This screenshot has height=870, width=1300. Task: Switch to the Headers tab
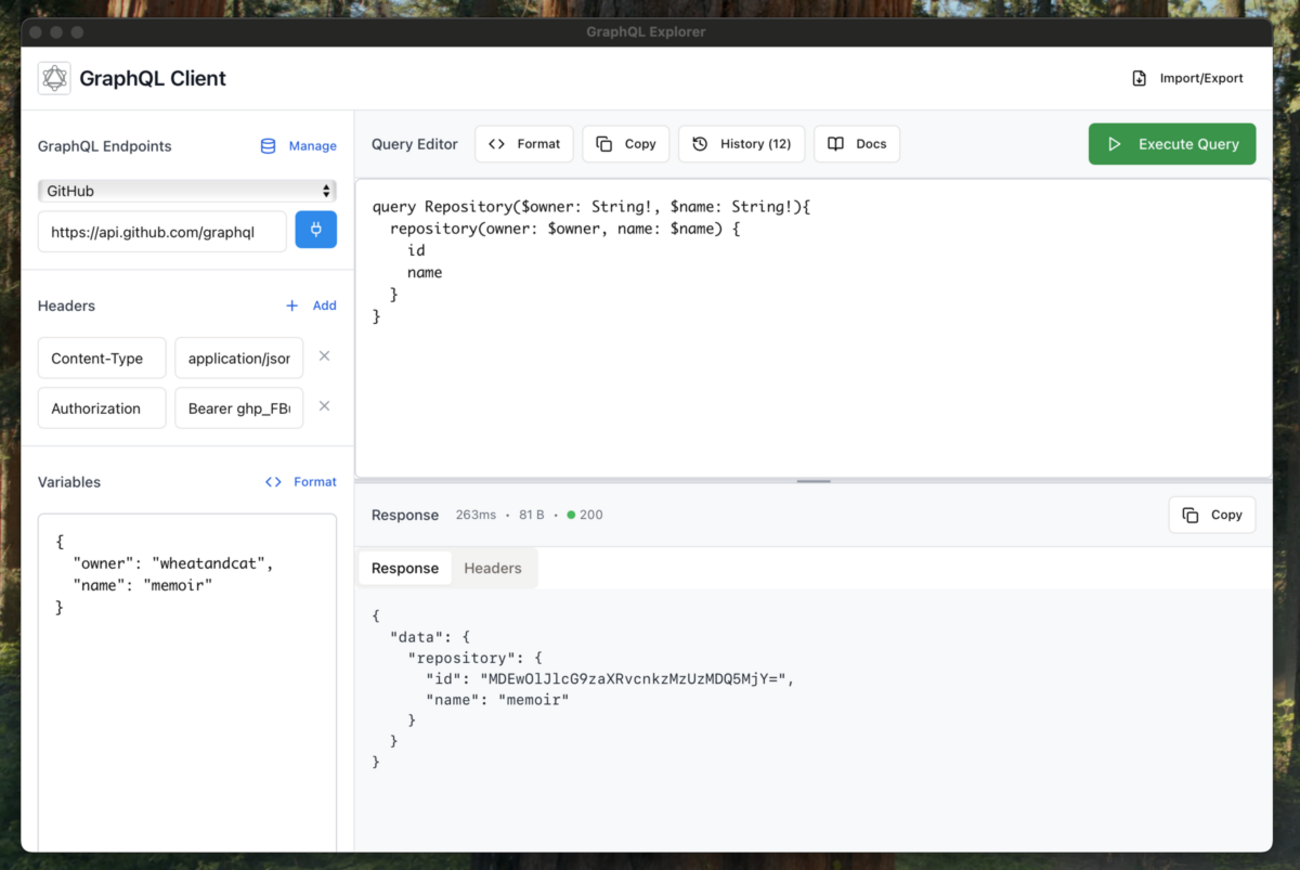493,568
